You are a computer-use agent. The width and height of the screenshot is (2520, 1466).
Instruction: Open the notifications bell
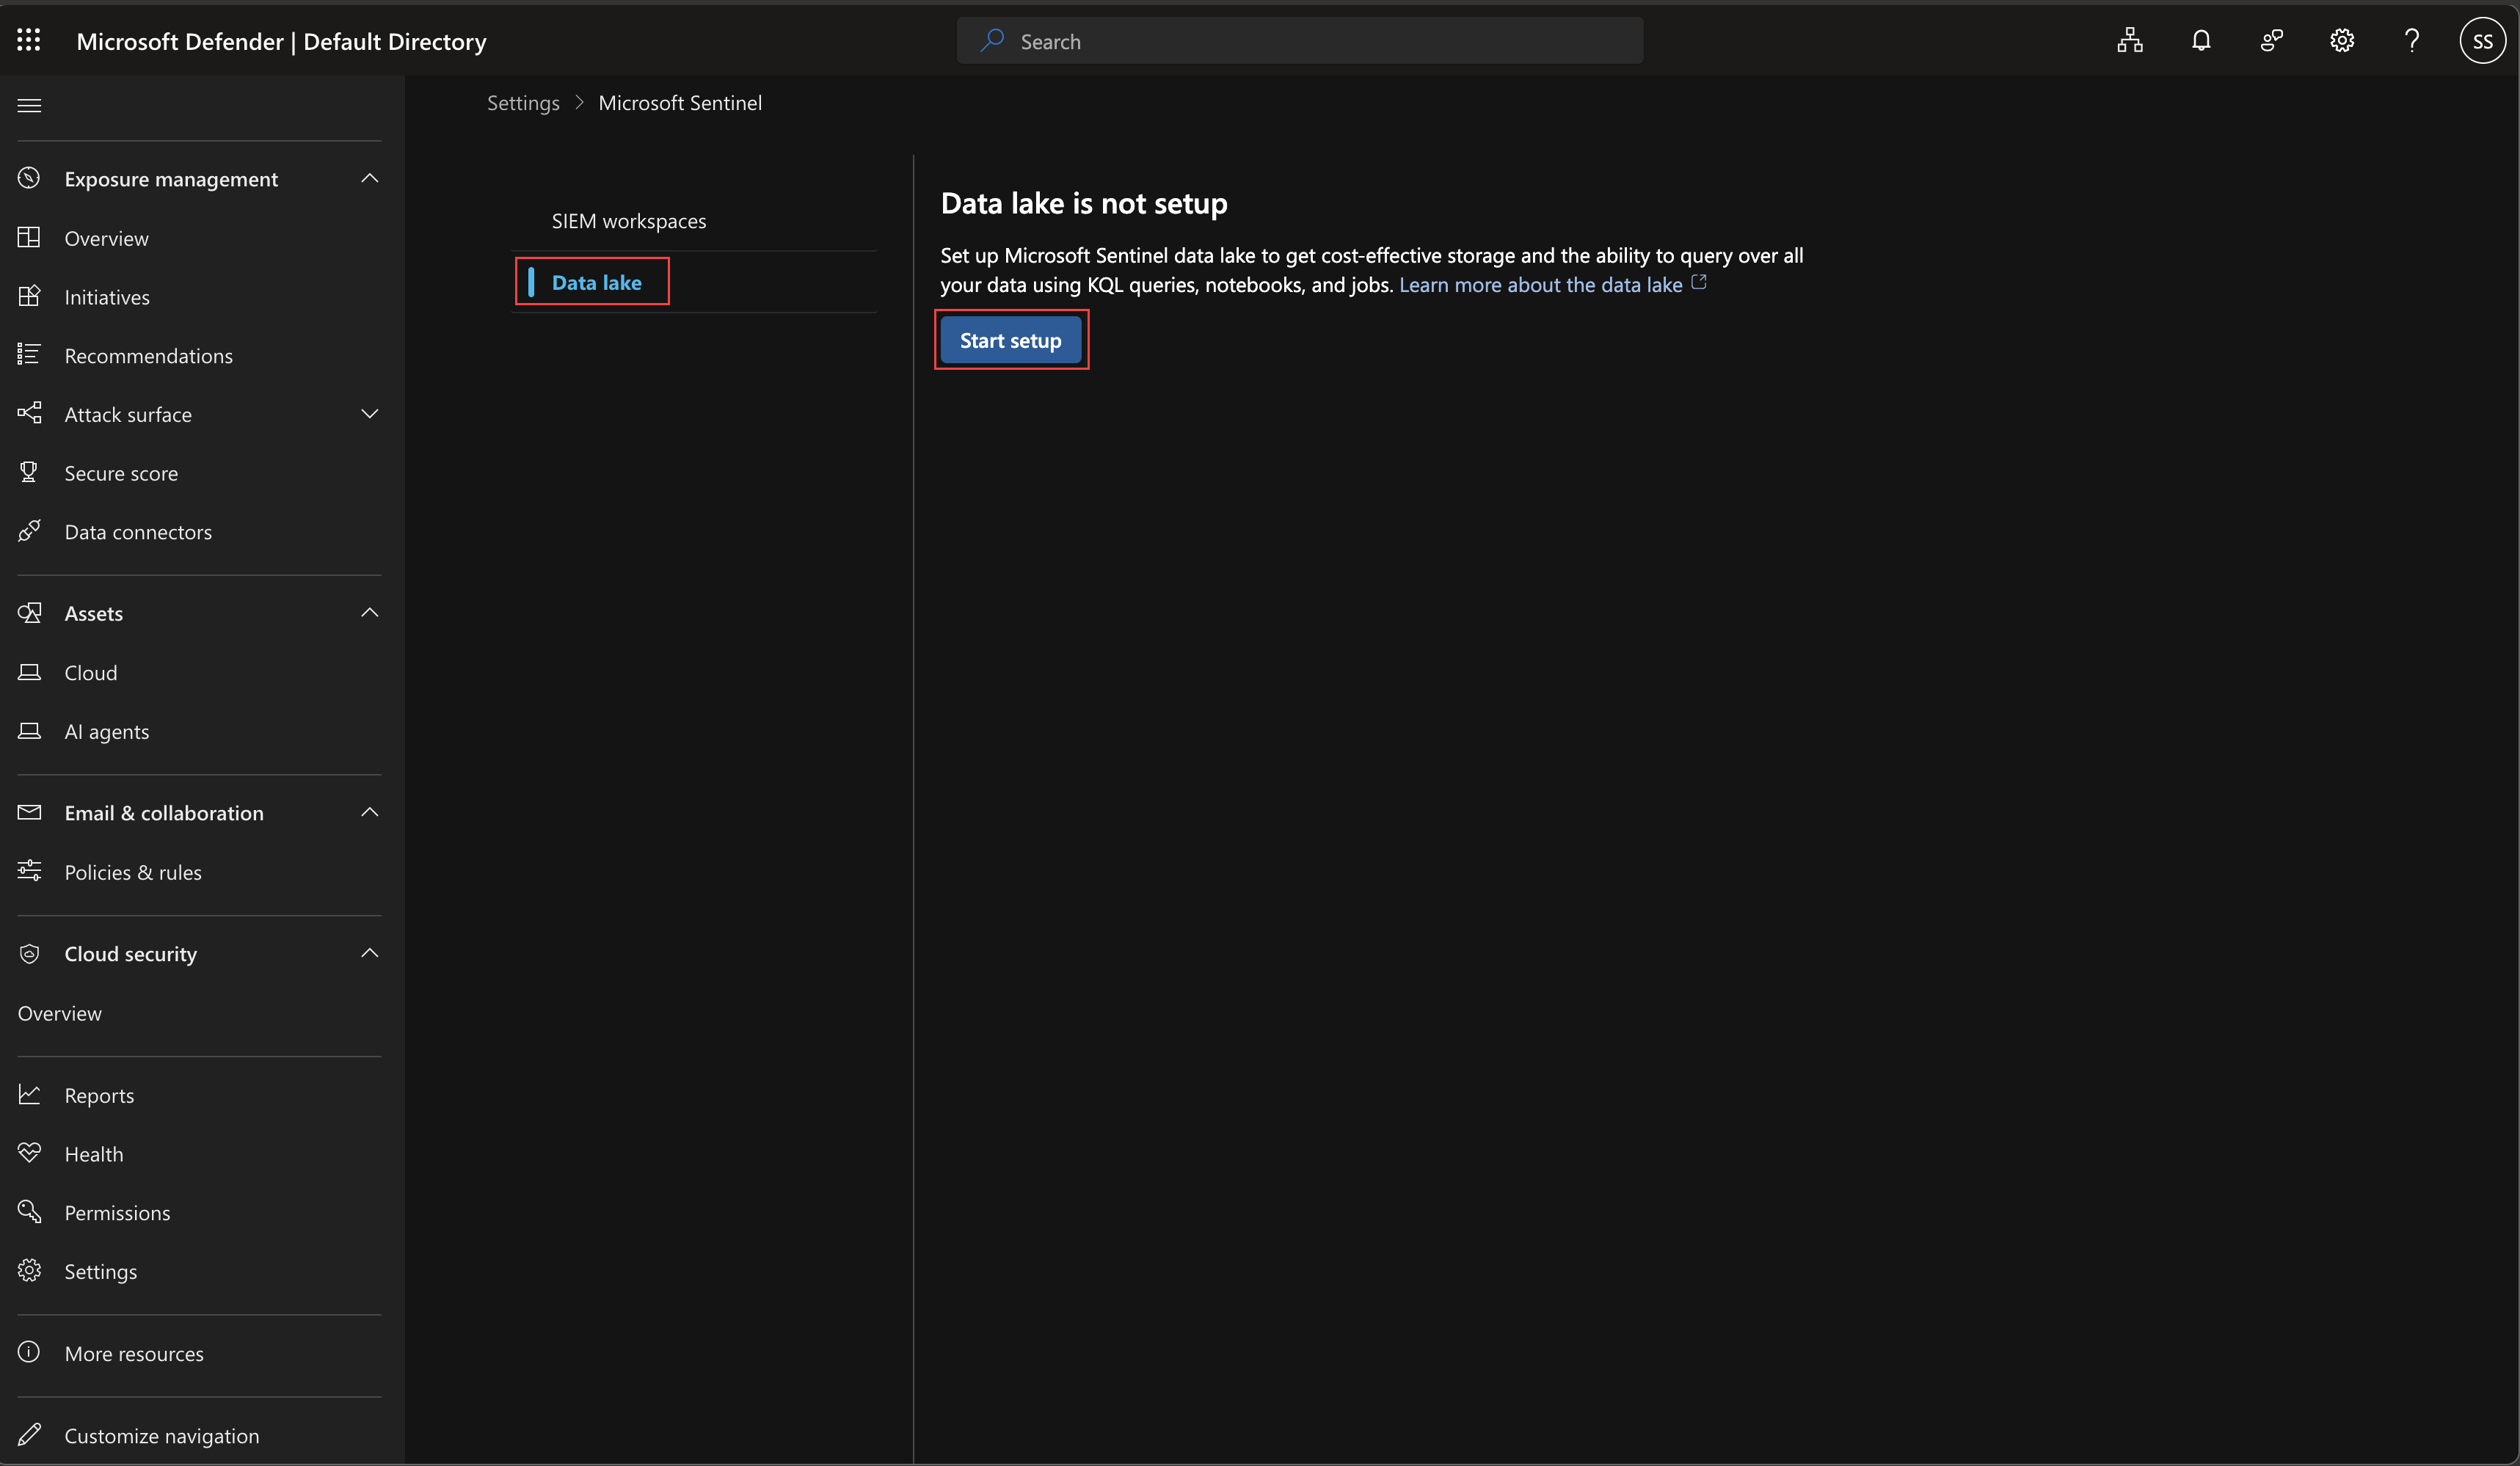[2201, 40]
